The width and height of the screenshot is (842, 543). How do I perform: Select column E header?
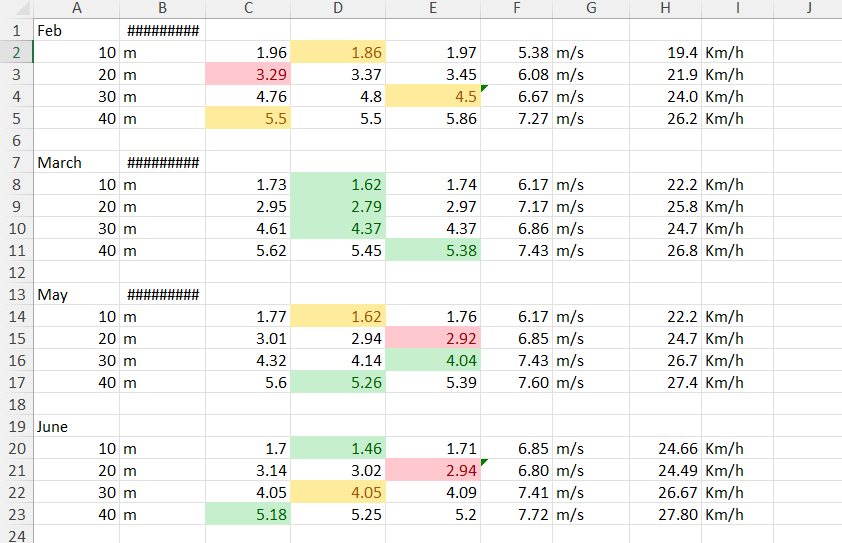433,8
